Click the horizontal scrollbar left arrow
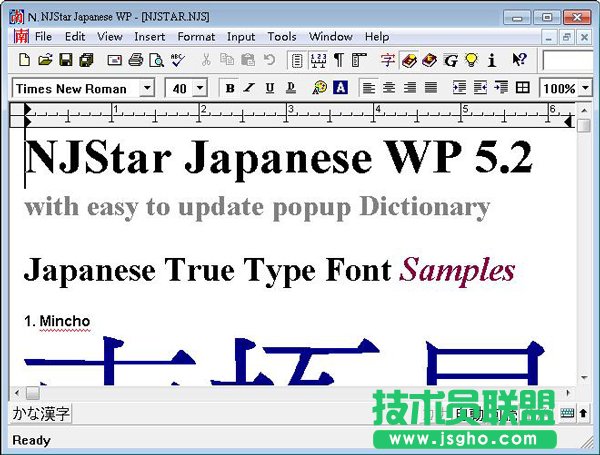 (17, 393)
